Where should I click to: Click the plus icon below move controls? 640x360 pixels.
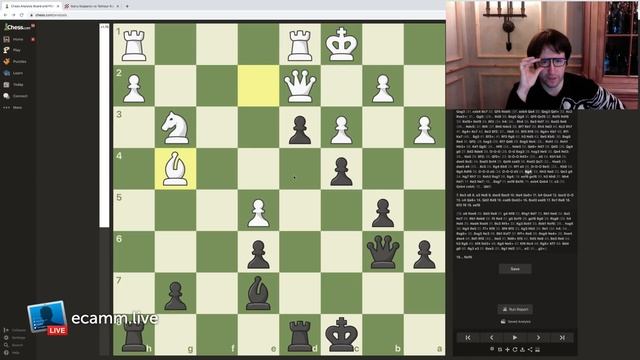coord(507,349)
